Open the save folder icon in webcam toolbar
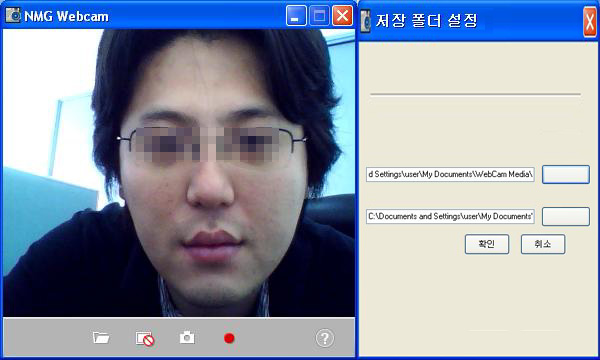600x360 pixels. pyautogui.click(x=101, y=338)
